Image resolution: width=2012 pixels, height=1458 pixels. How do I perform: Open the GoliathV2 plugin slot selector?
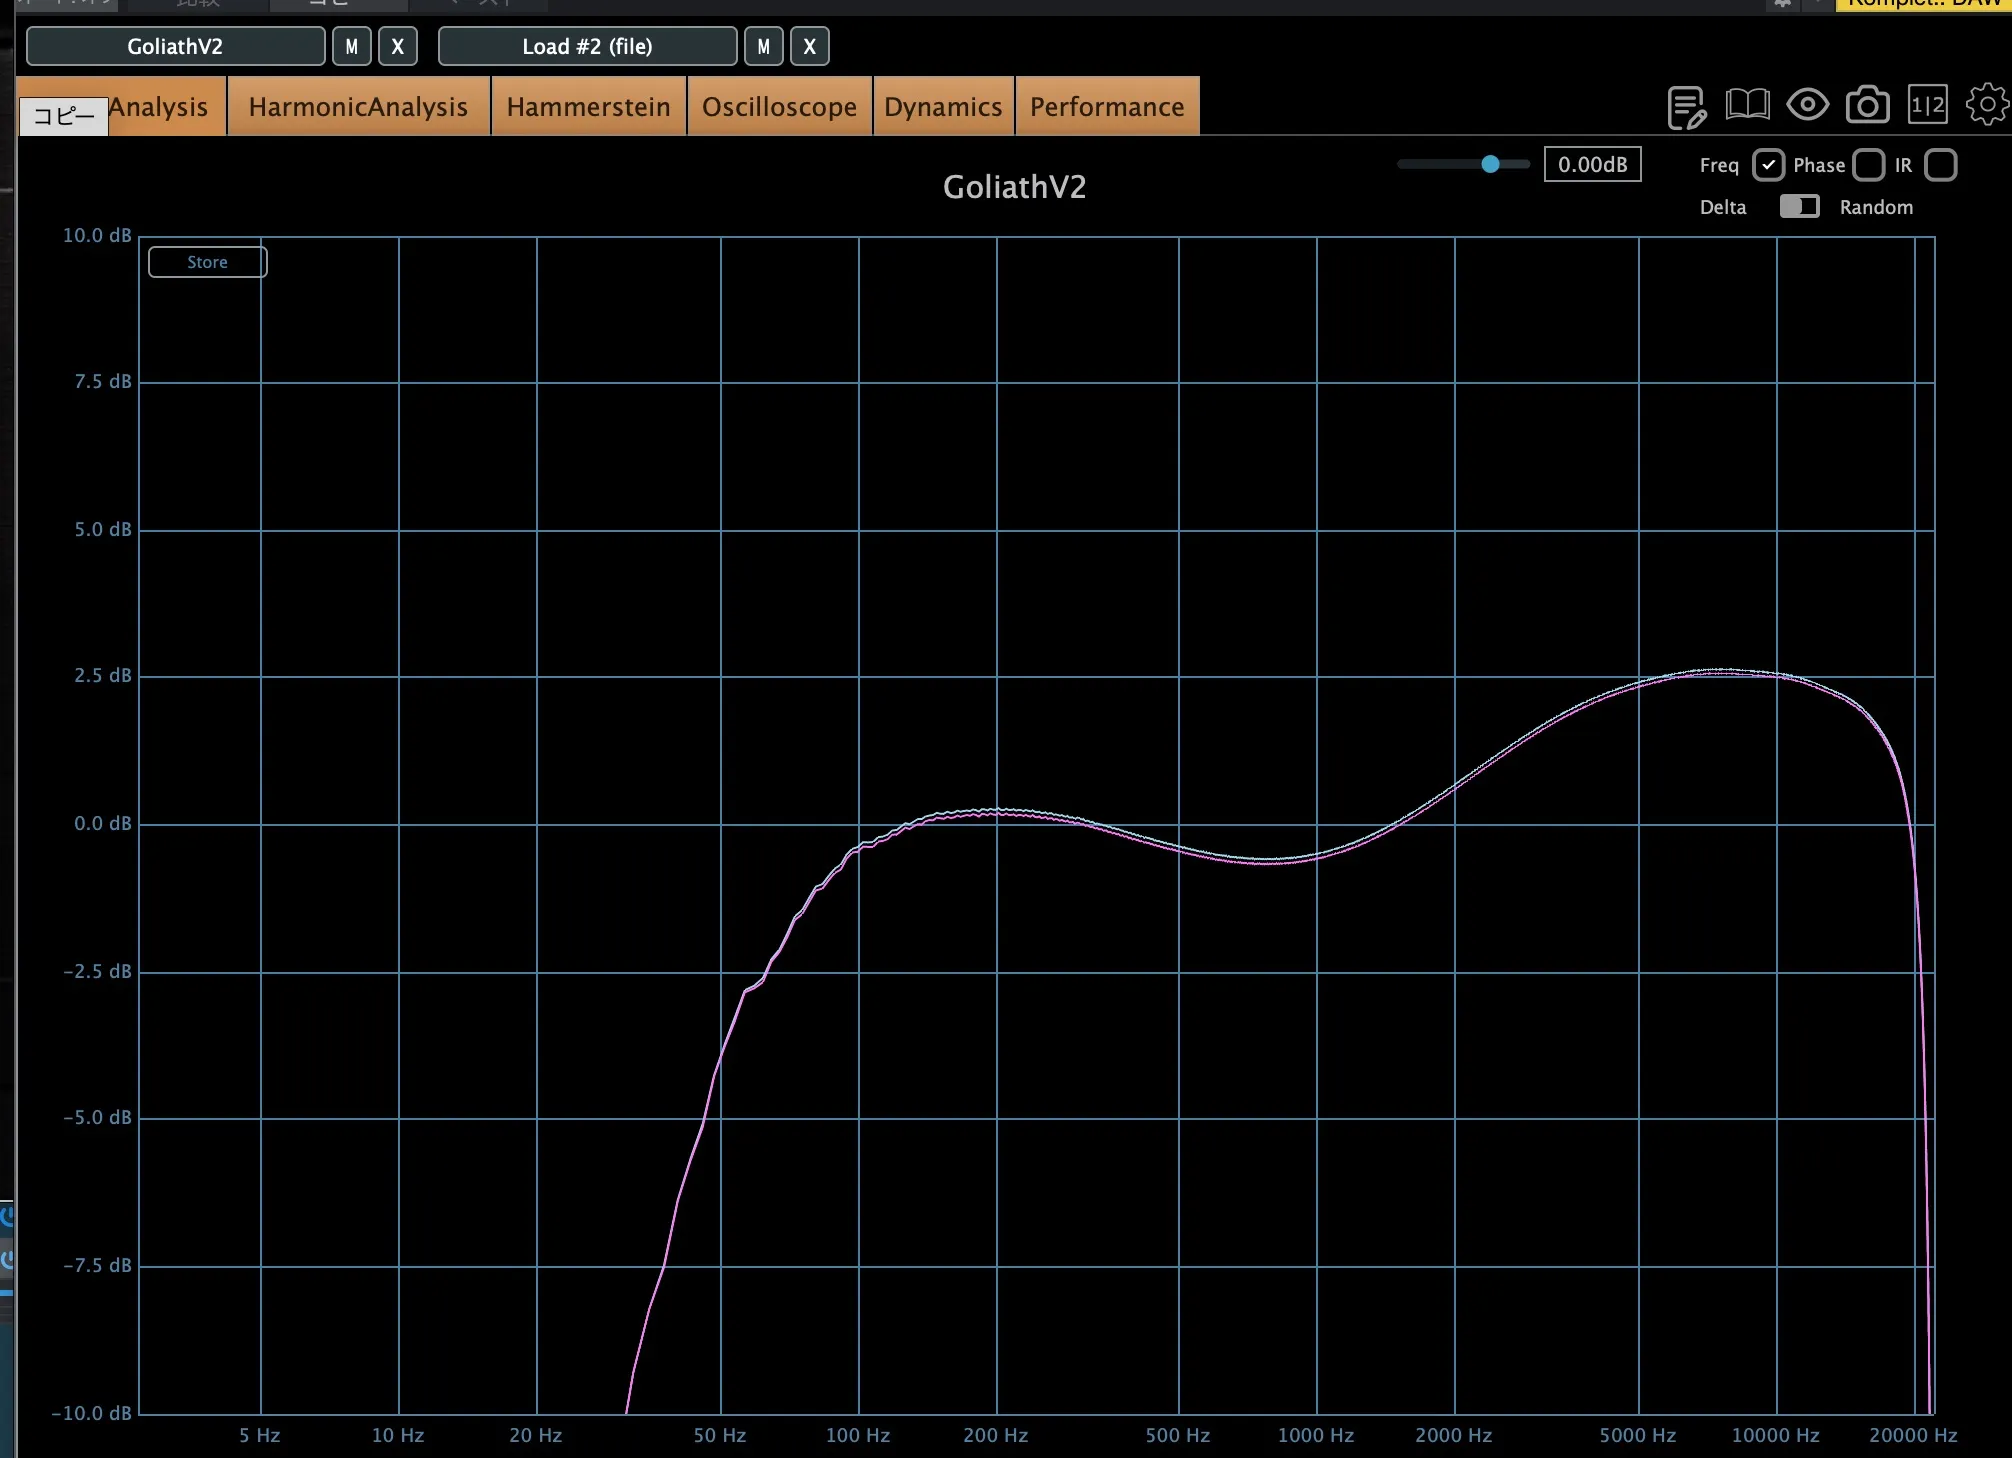pos(175,47)
